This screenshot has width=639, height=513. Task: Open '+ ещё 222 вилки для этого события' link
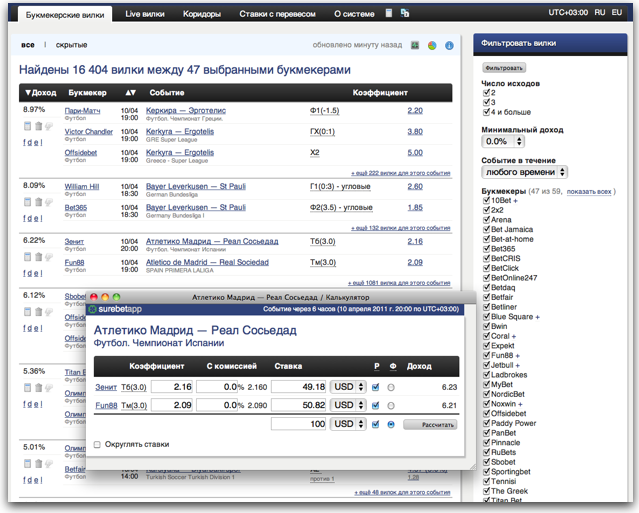click(401, 173)
